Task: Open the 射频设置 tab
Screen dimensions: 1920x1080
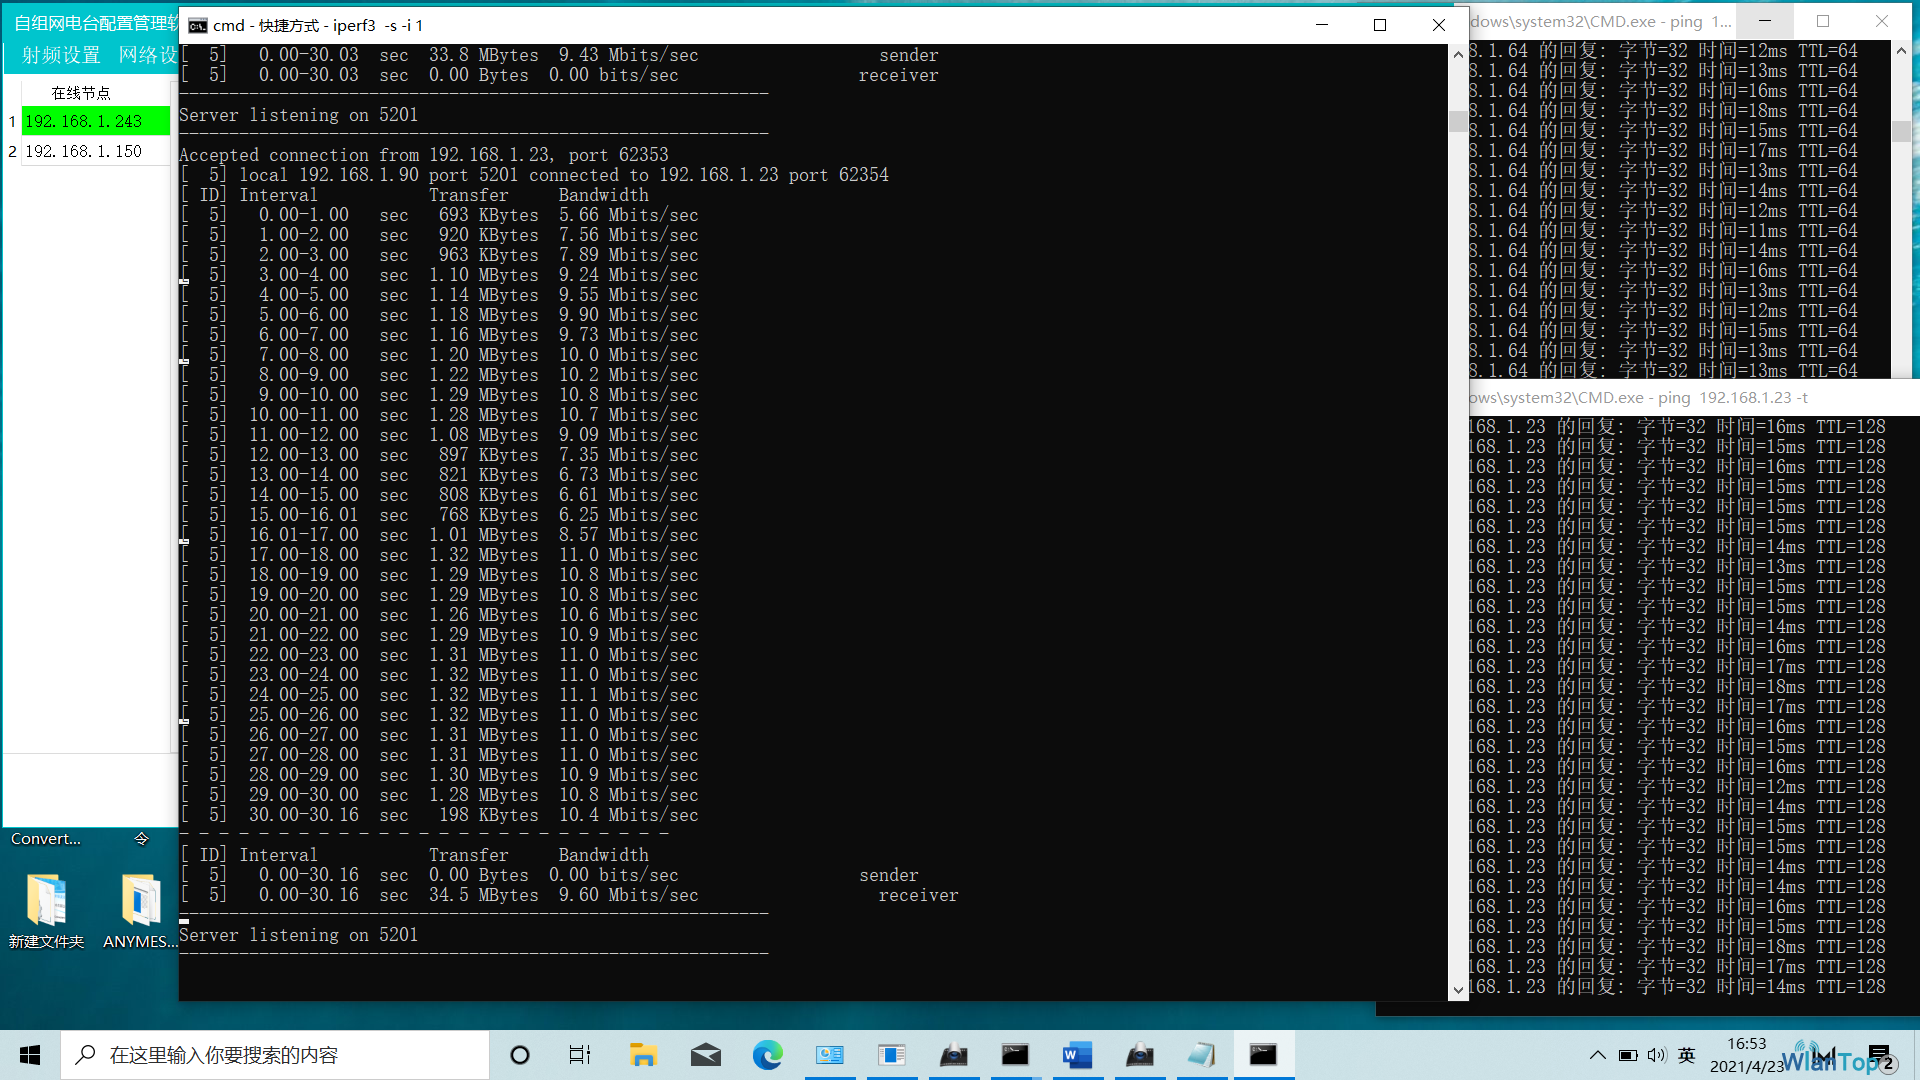Action: (62, 55)
